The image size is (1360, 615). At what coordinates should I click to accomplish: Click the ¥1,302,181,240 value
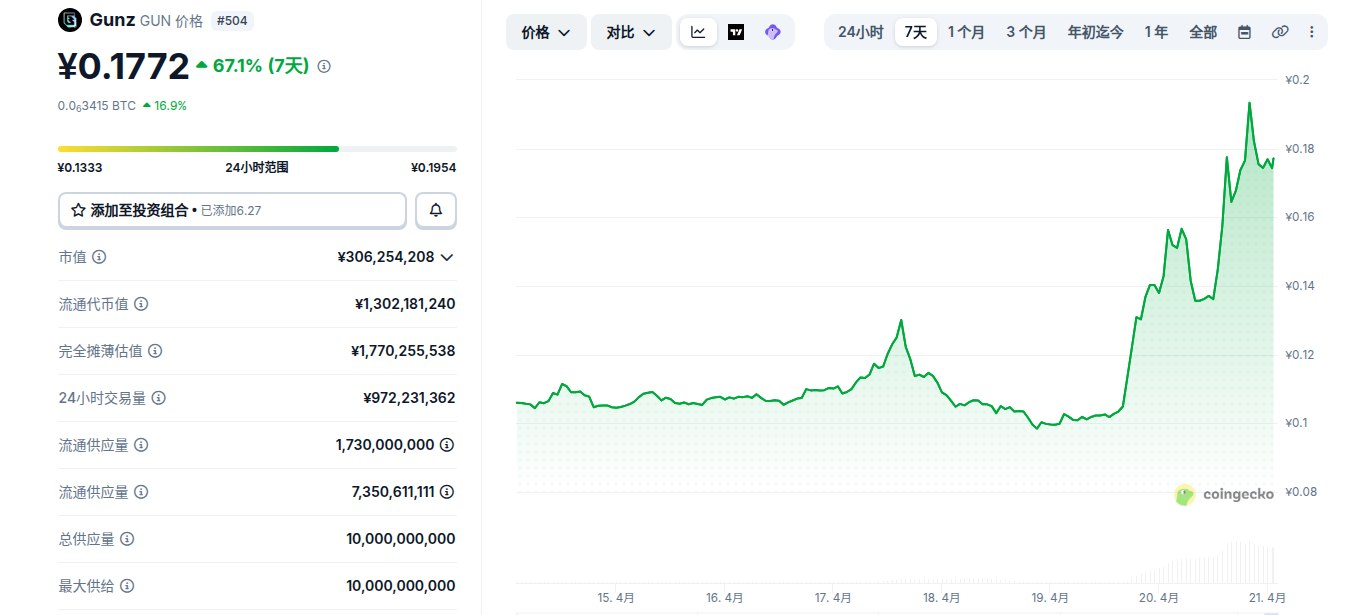pyautogui.click(x=405, y=304)
